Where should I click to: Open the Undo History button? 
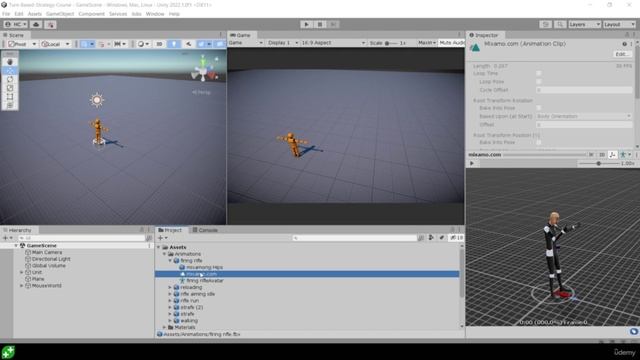pyautogui.click(x=546, y=24)
